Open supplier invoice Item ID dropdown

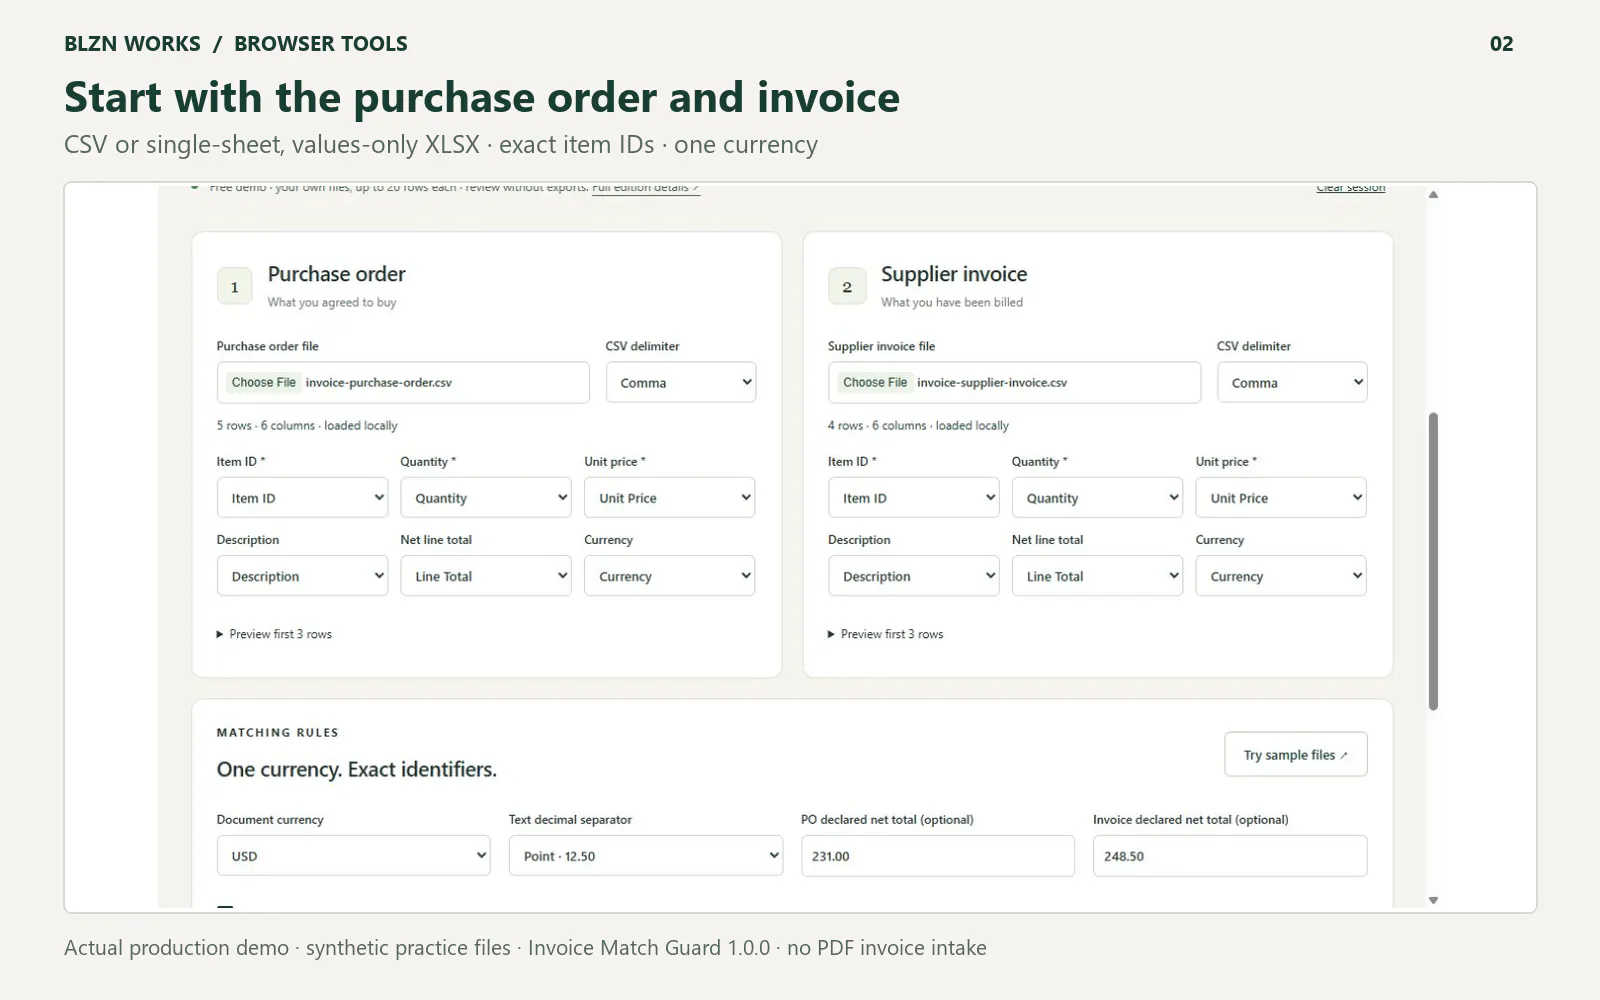(913, 498)
